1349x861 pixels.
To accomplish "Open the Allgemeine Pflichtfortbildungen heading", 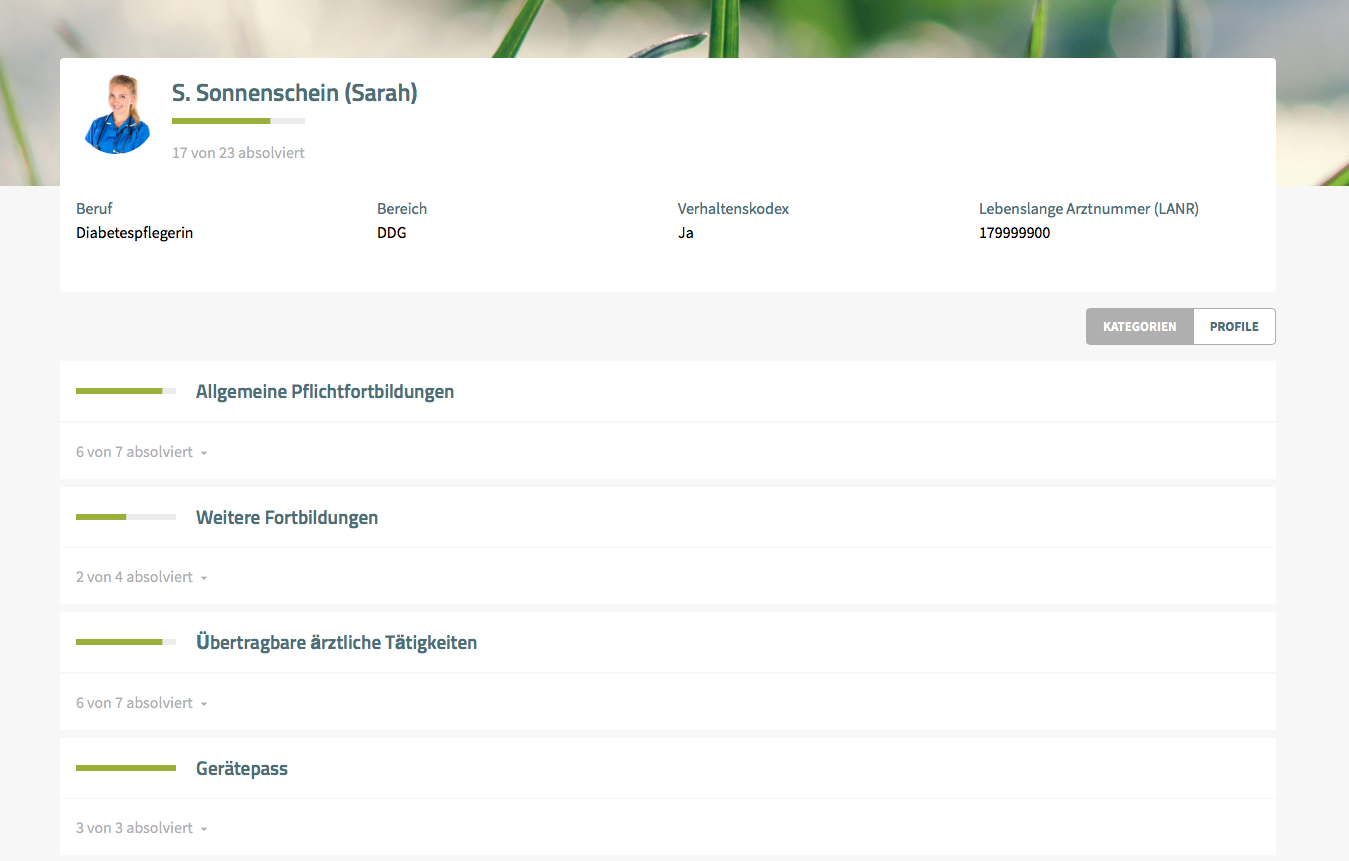I will click(325, 392).
